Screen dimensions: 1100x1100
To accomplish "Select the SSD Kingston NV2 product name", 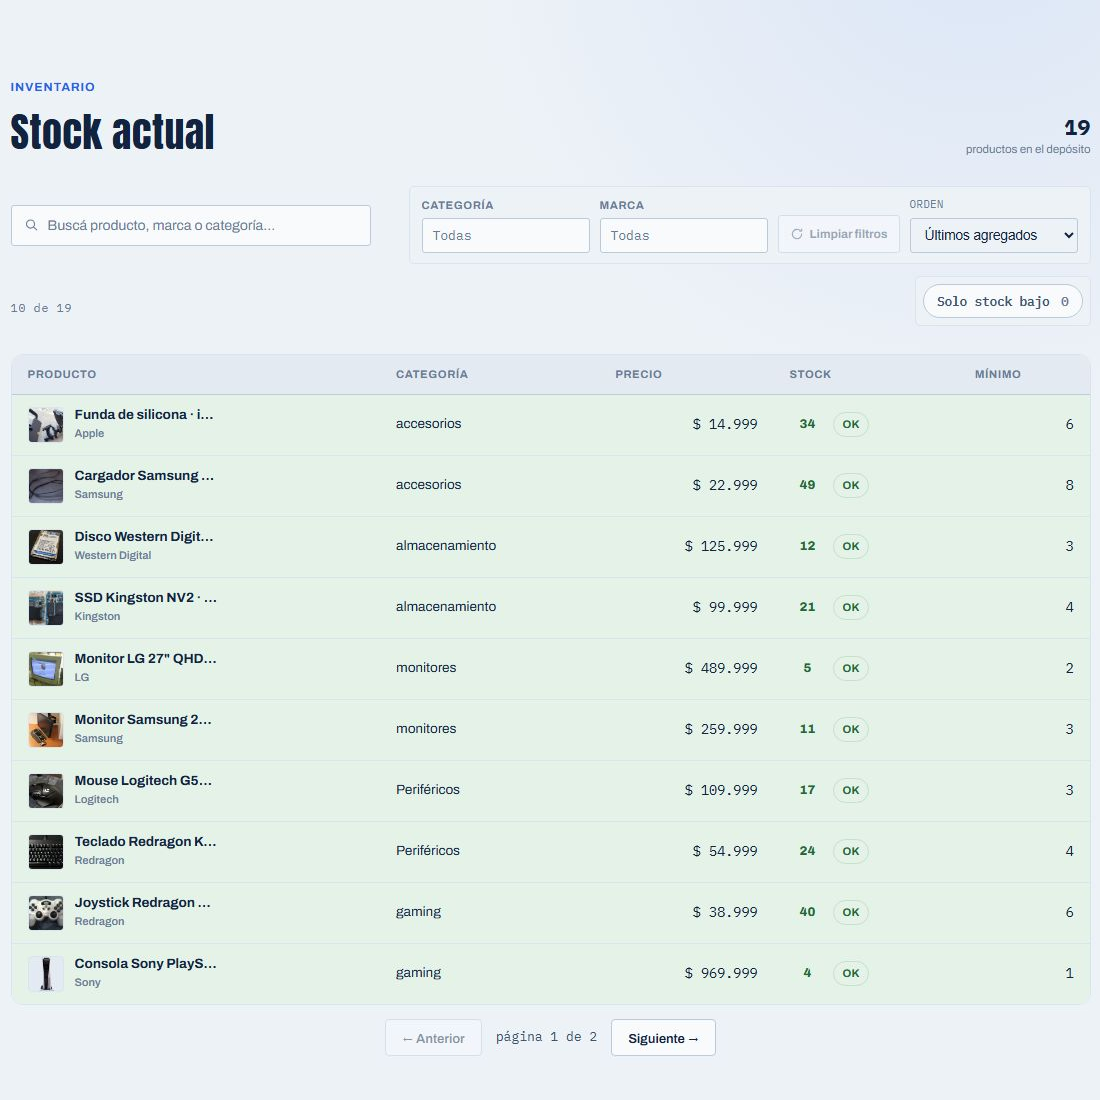I will point(145,598).
